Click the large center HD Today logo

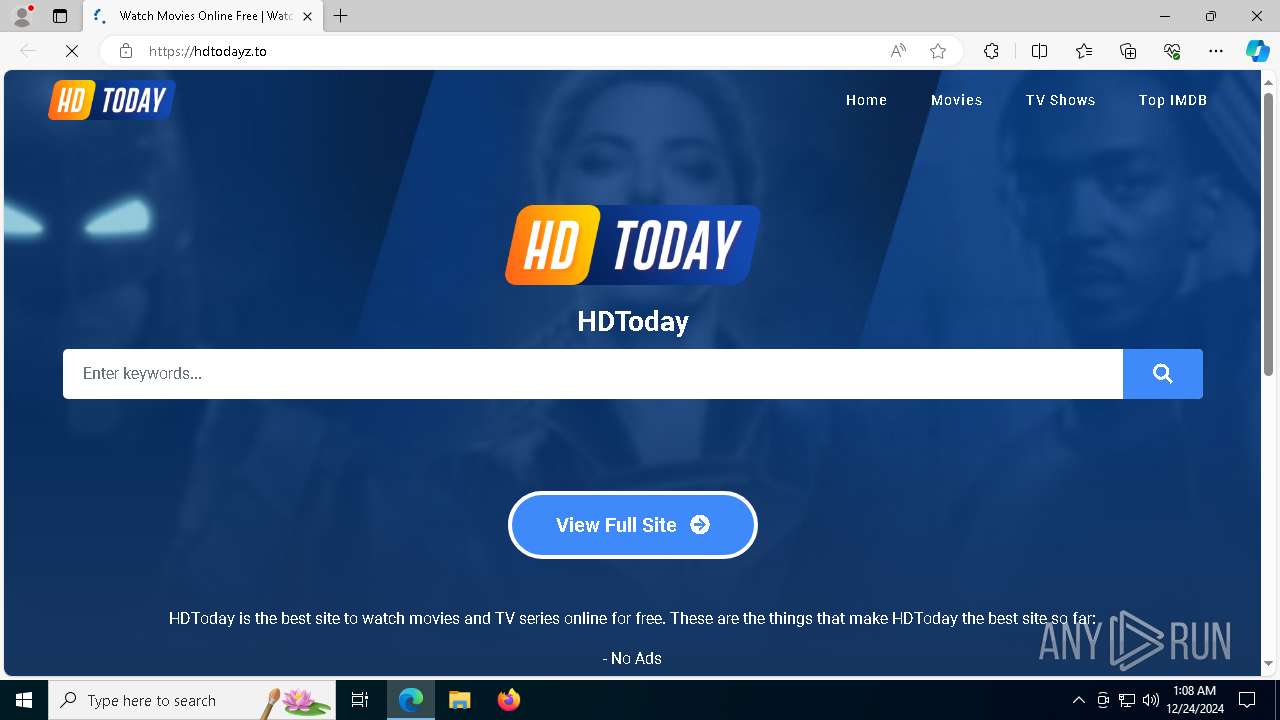point(632,245)
